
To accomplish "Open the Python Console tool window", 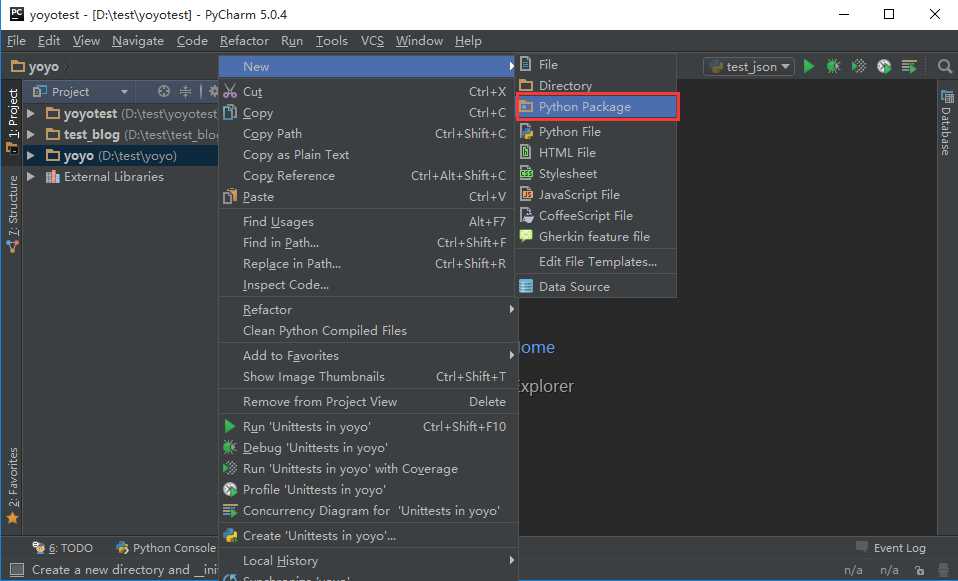I will (166, 547).
